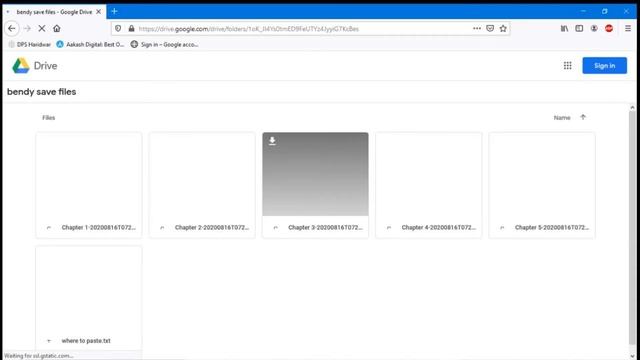The height and width of the screenshot is (360, 640).
Task: Click the where to paste.txt file name
Action: pyautogui.click(x=86, y=340)
